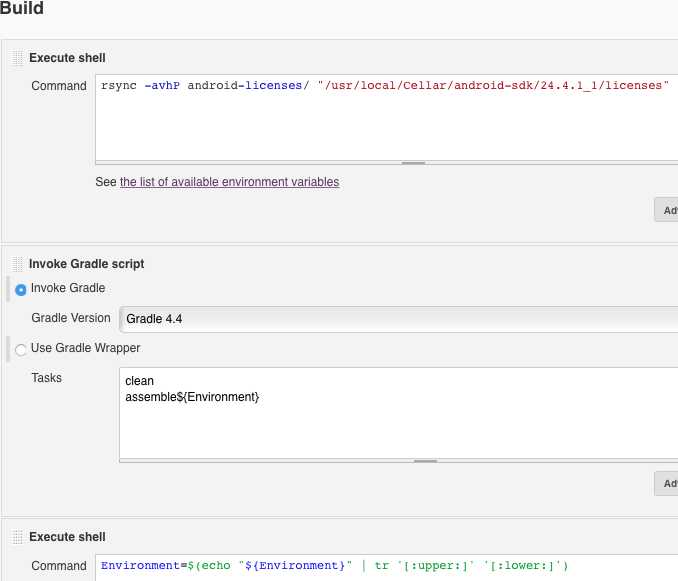
Task: Grab the resize handle below Tasks box
Action: (425, 461)
